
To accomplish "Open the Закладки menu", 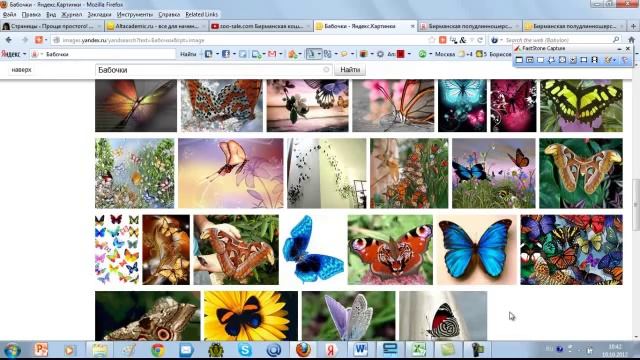I will (x=99, y=14).
